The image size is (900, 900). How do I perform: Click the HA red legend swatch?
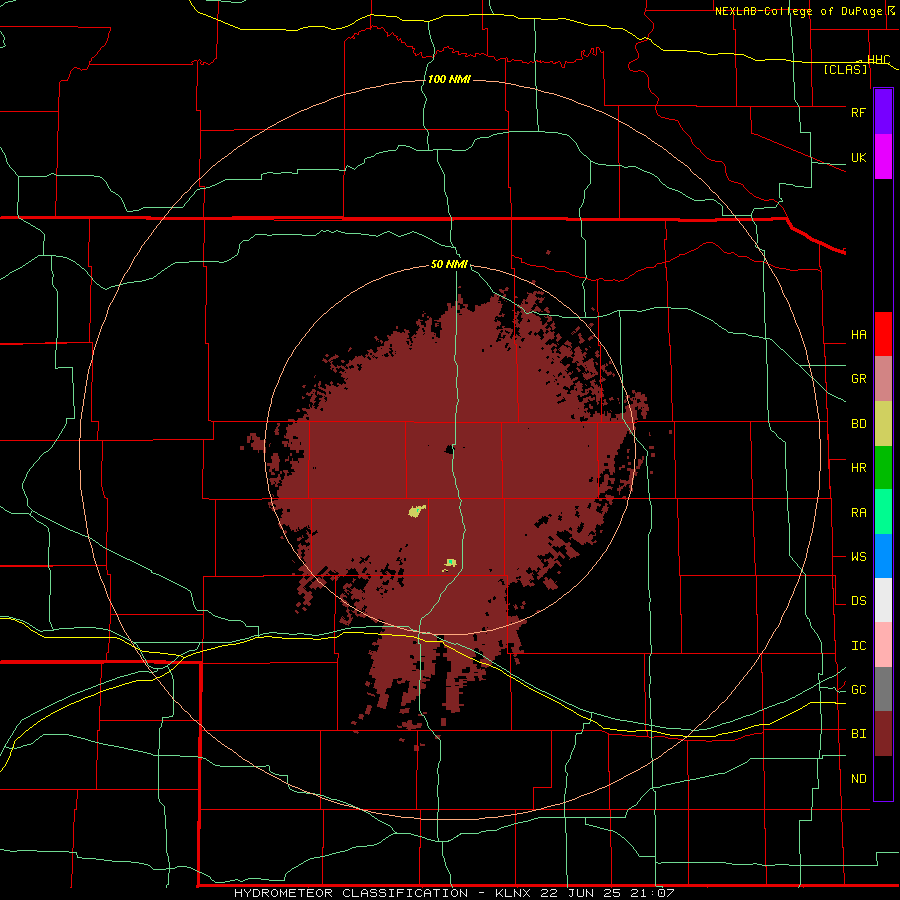883,334
